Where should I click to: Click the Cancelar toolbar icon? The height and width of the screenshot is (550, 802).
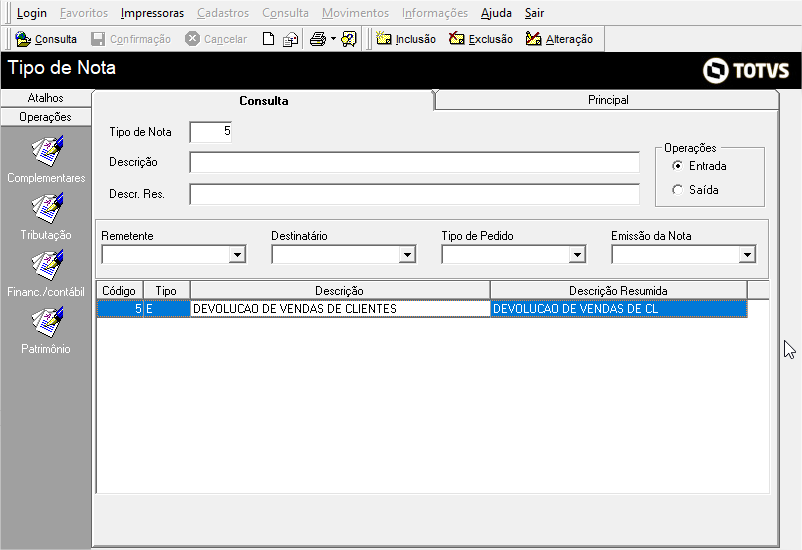192,39
